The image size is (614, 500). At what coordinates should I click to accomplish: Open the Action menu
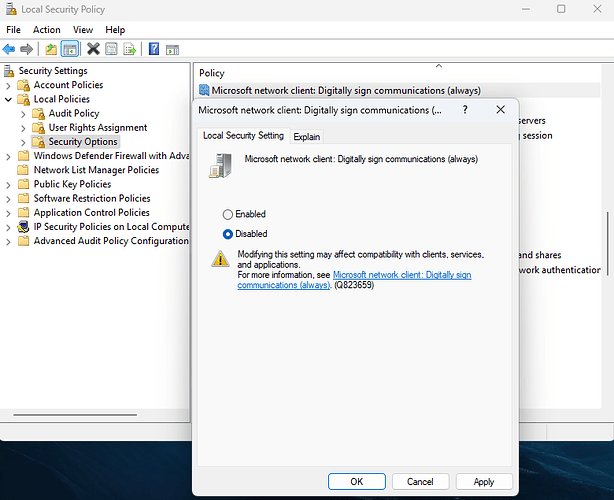click(47, 30)
